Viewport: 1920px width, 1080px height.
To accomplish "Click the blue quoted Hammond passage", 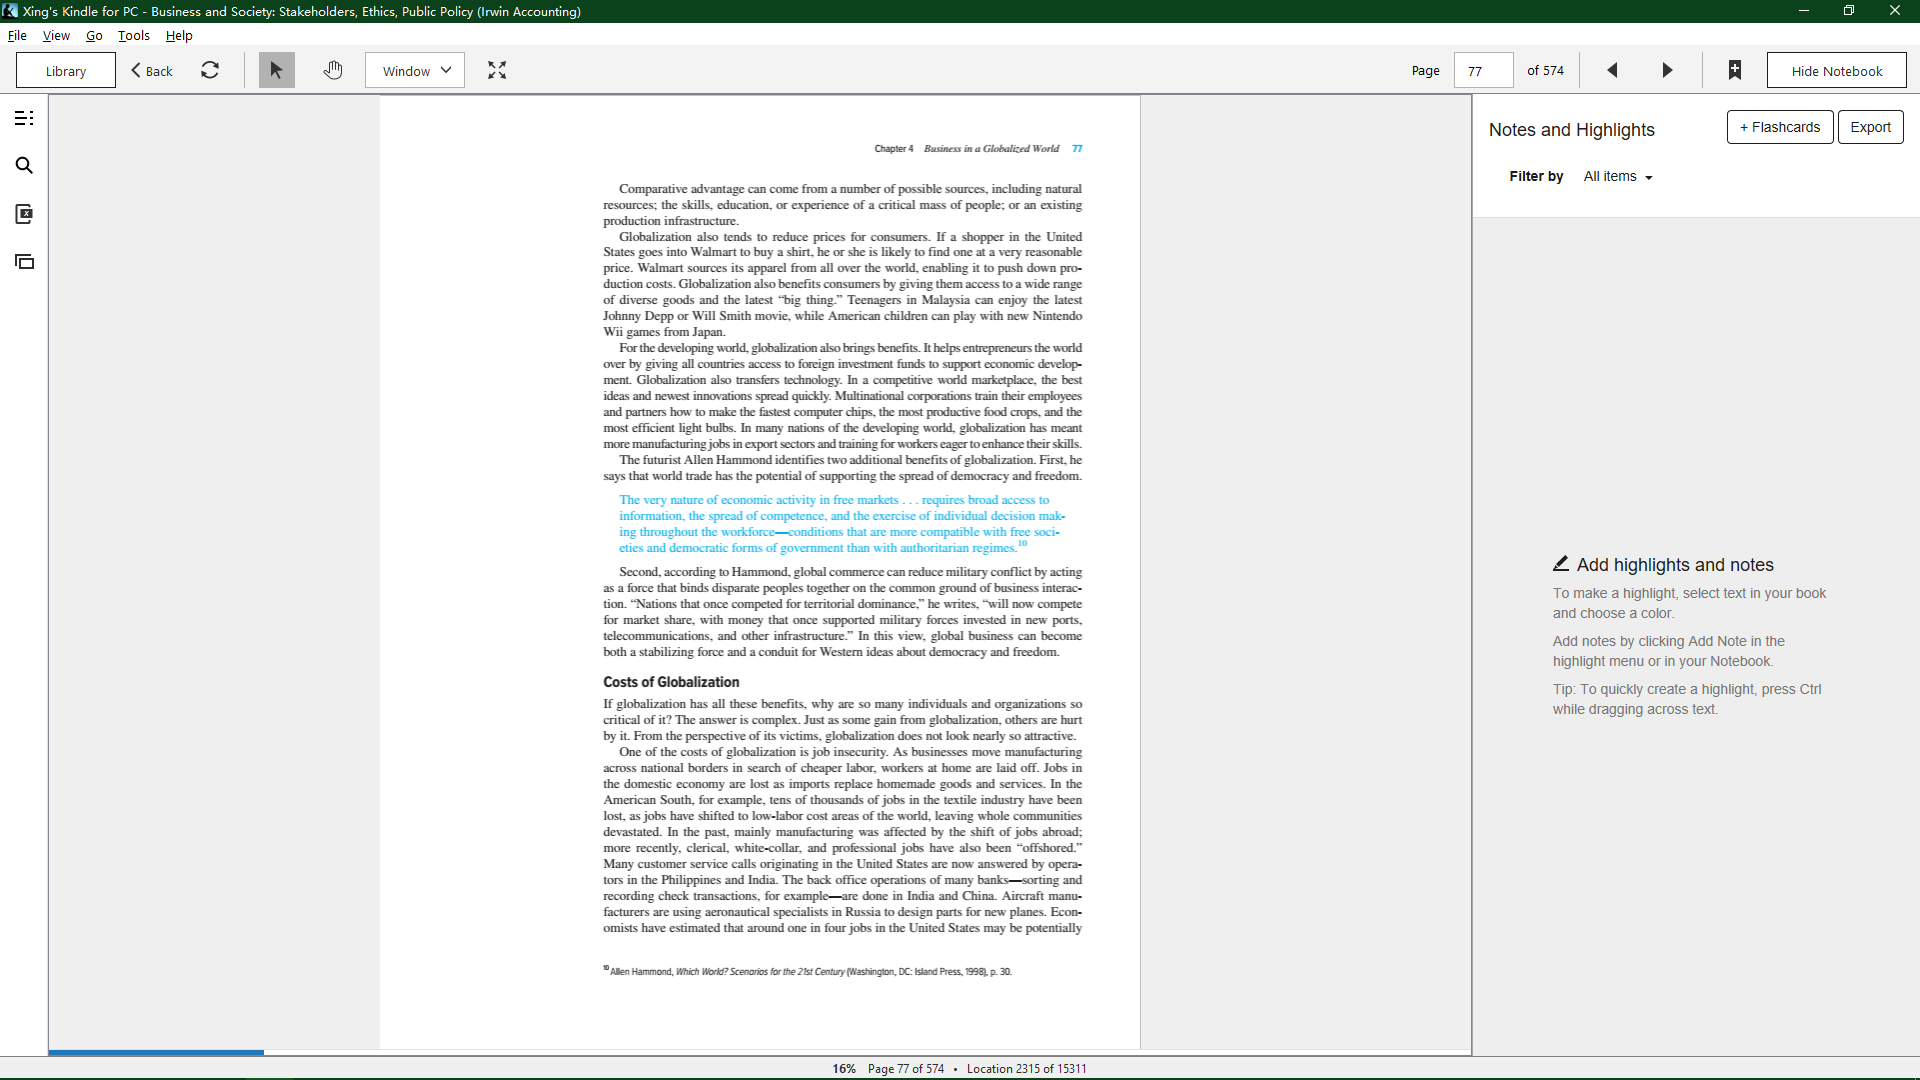I will (x=842, y=524).
